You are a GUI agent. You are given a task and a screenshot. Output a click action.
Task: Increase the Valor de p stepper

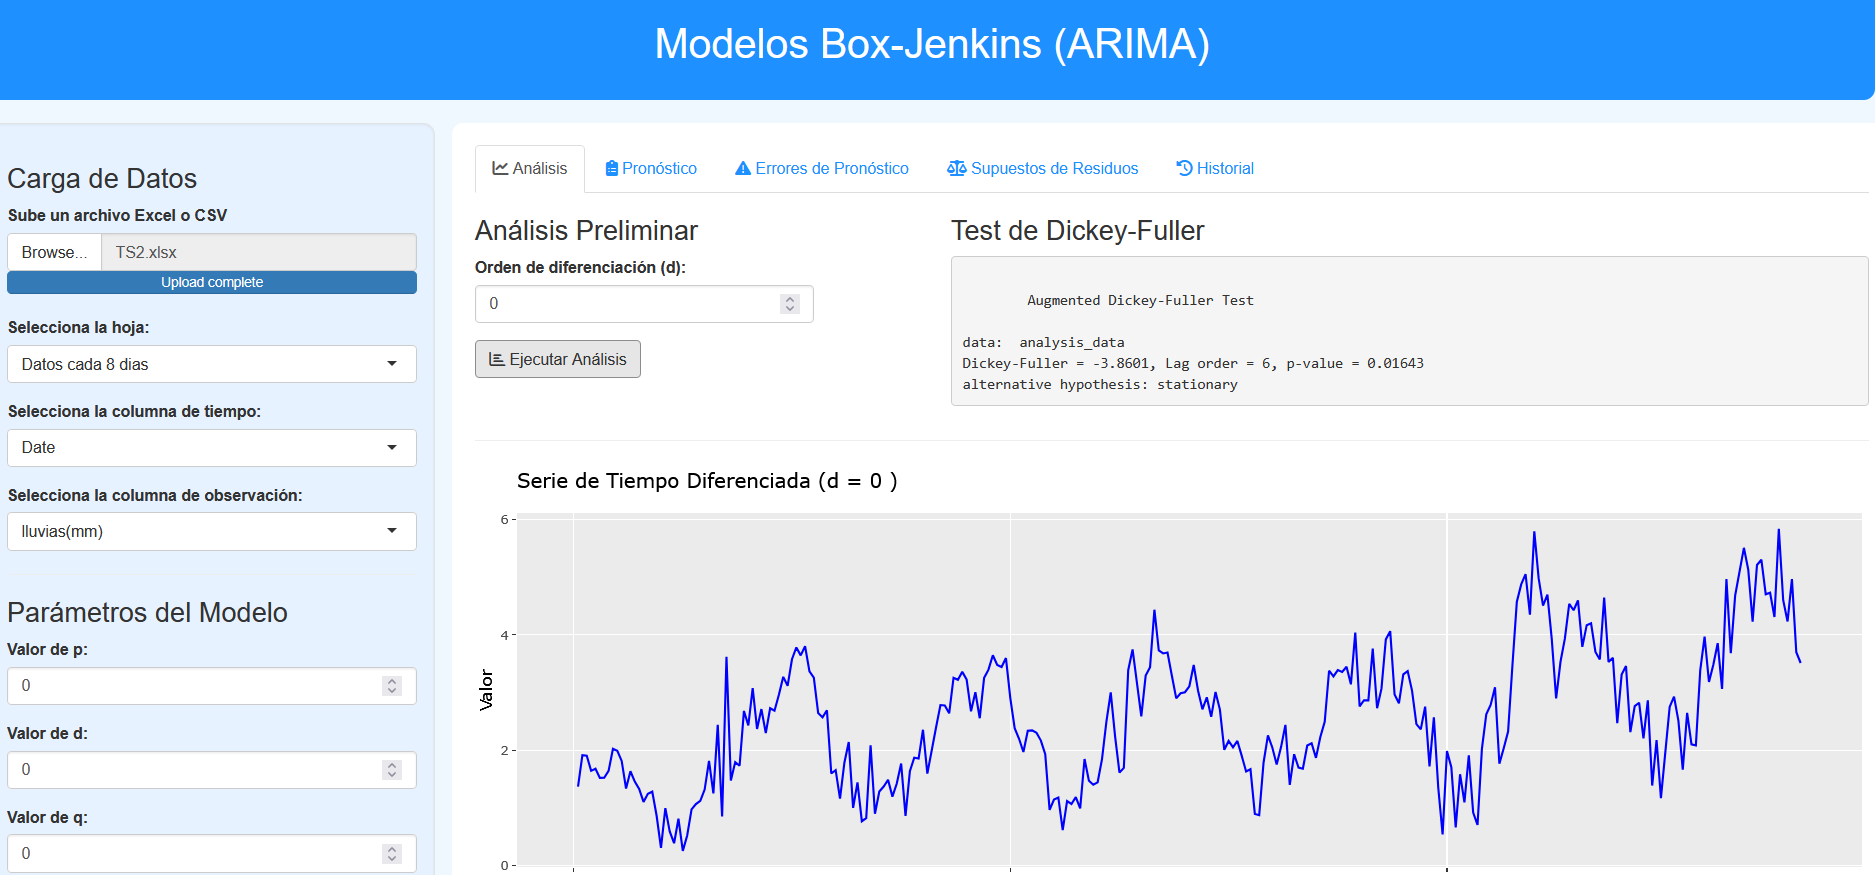(392, 681)
